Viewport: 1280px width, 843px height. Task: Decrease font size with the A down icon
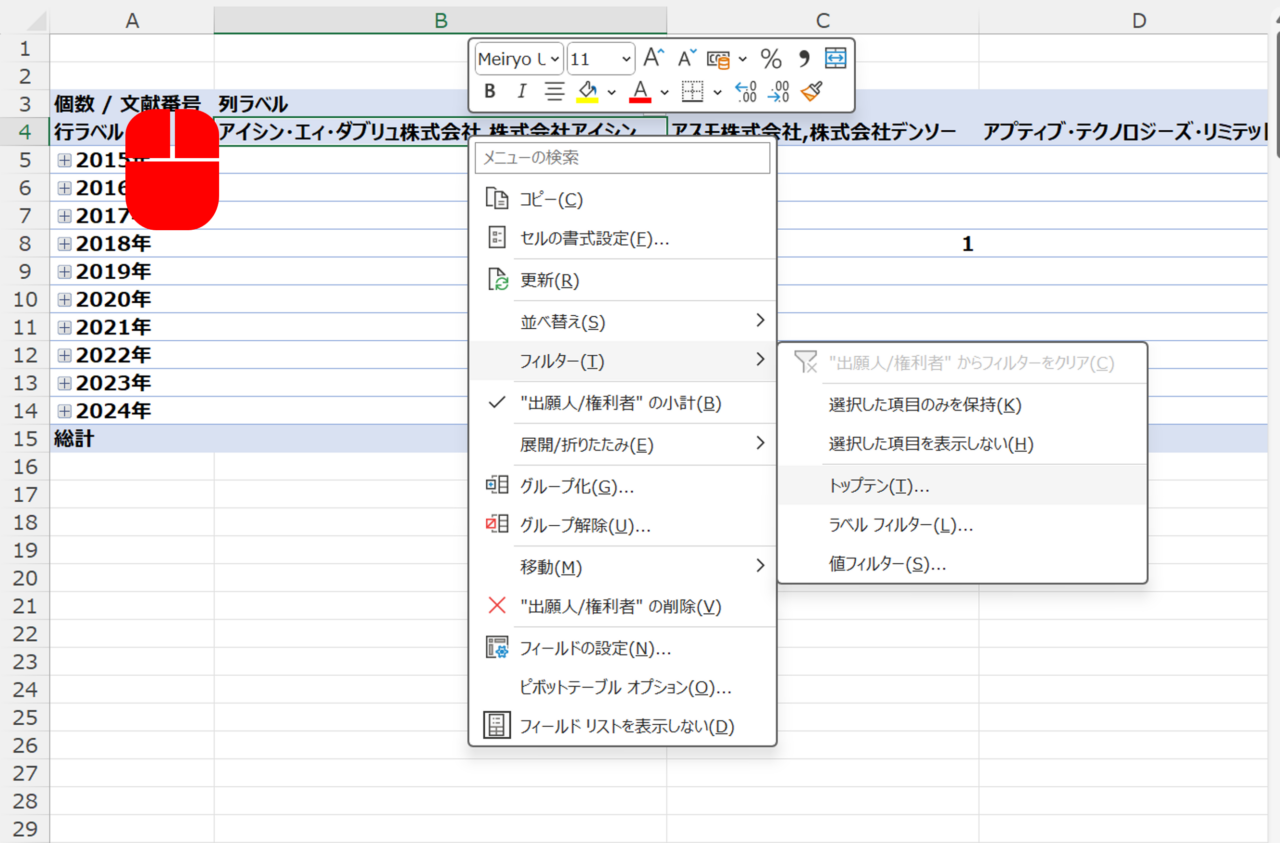(687, 58)
